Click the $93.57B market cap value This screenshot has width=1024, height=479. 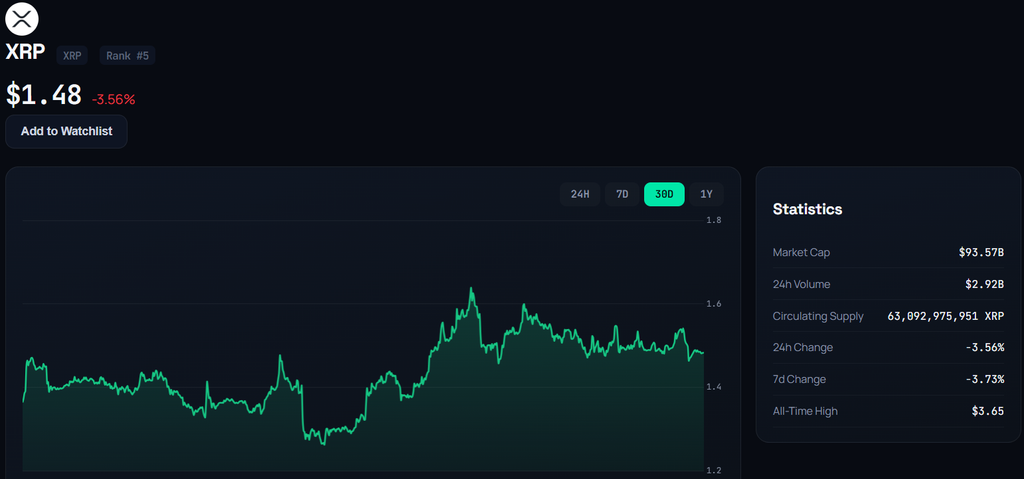coord(982,252)
